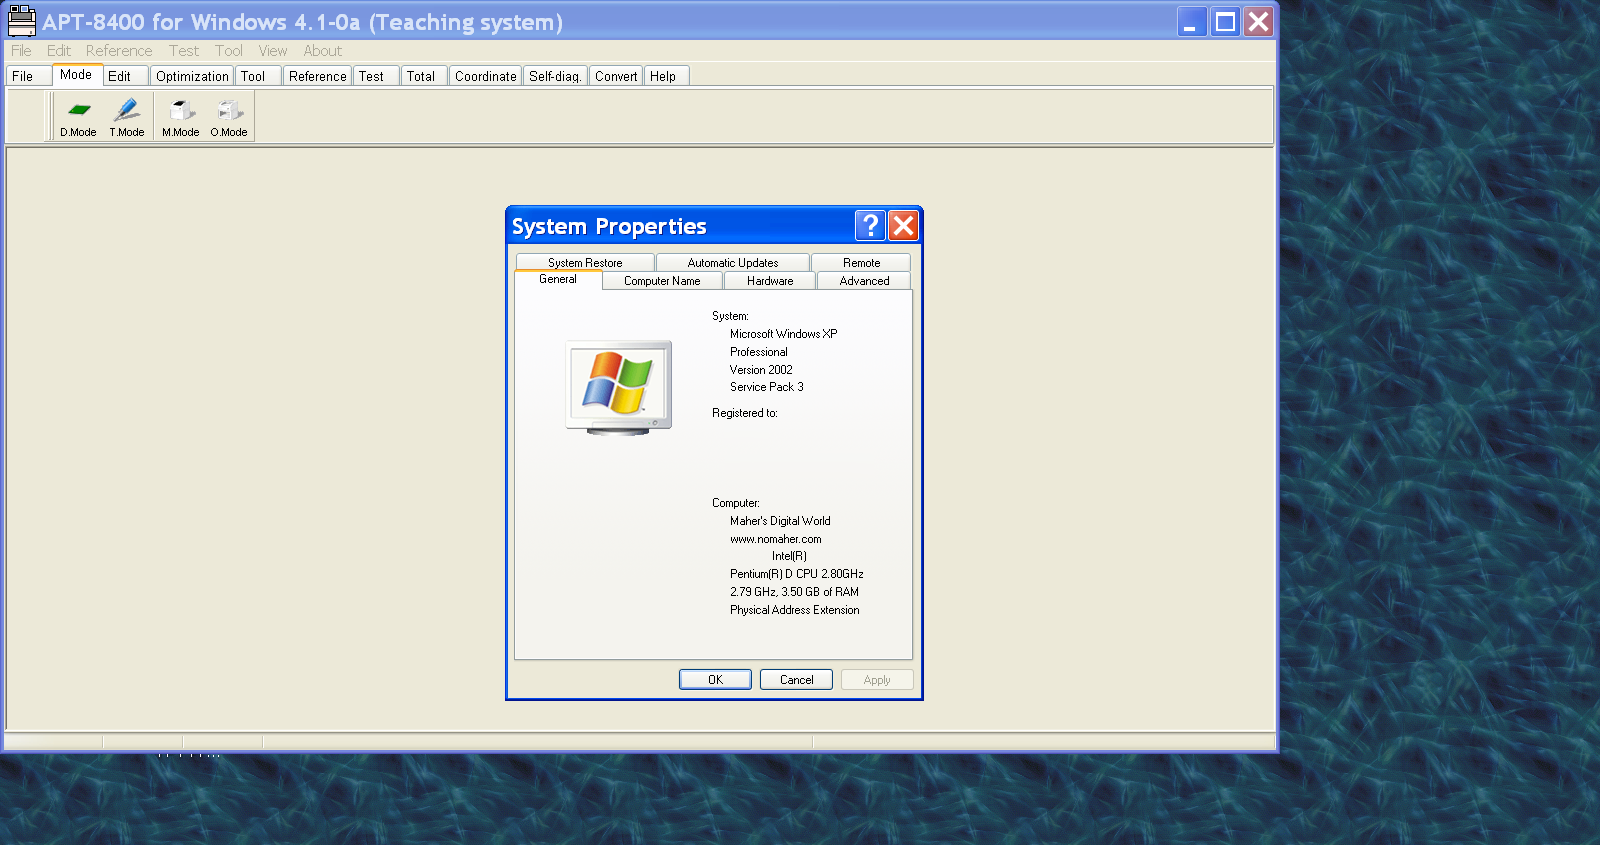Select the General tab
This screenshot has height=845, width=1600.
(x=558, y=280)
